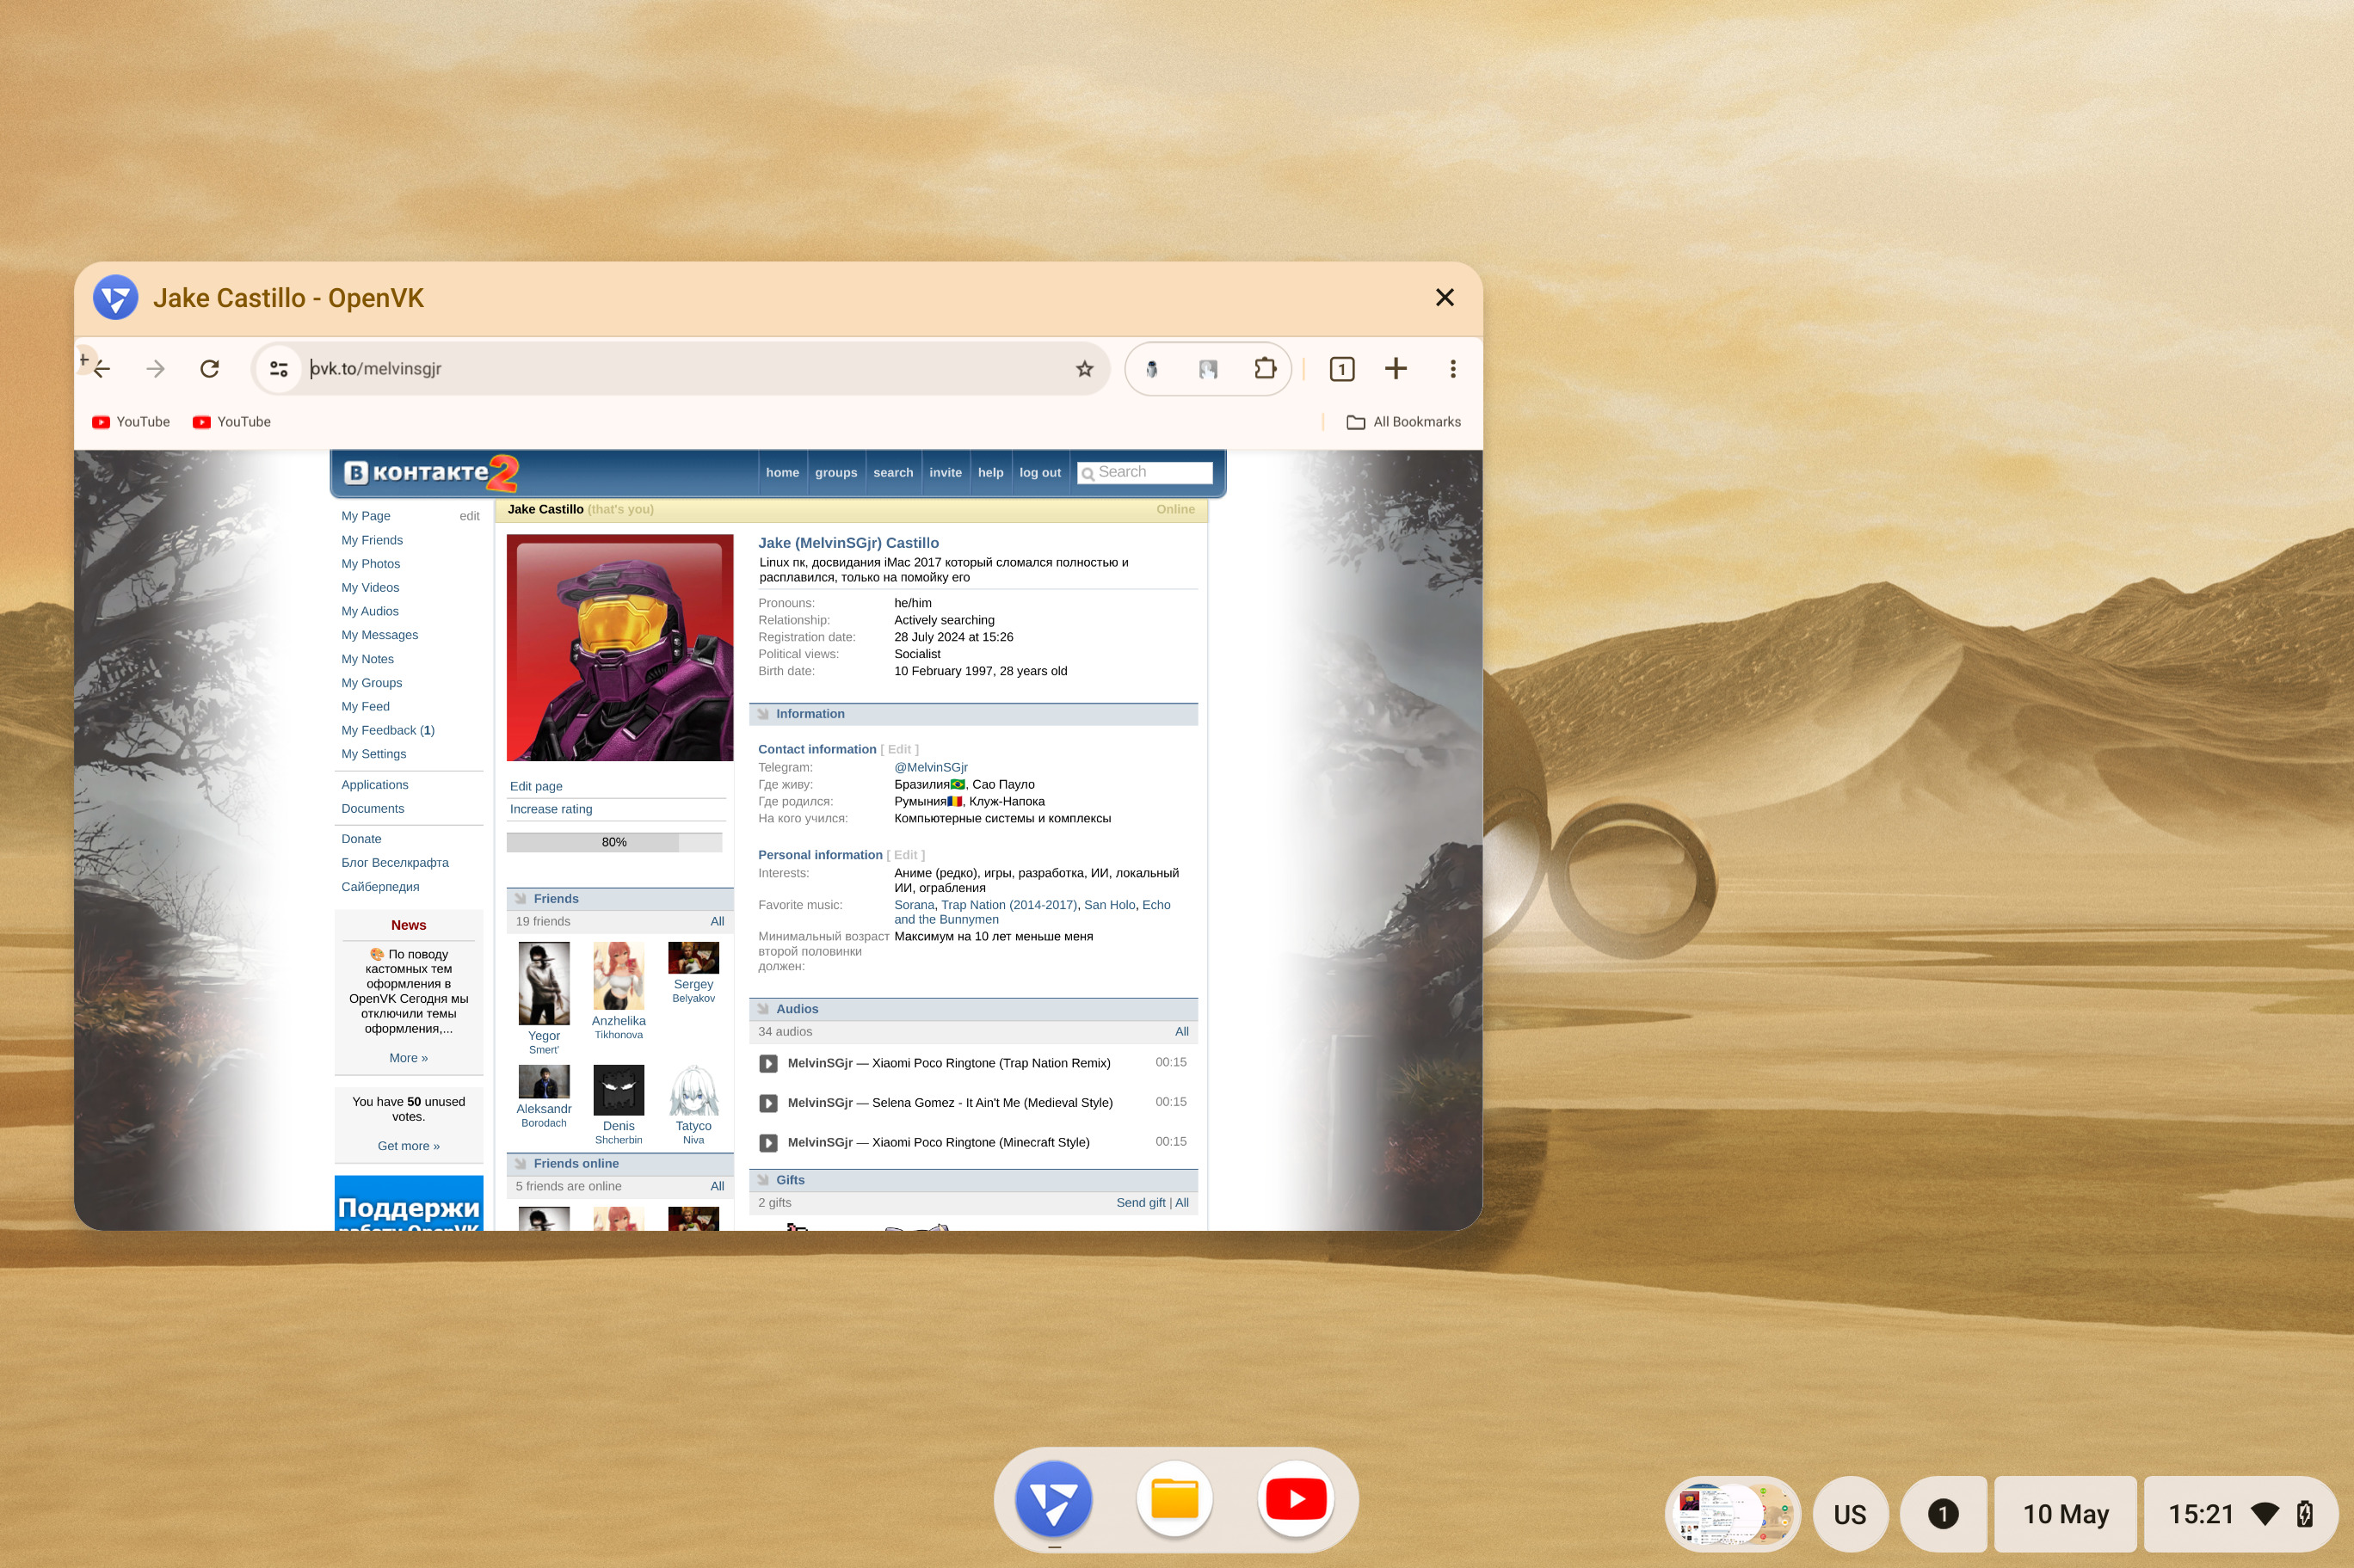Collapse the Audios section header
The image size is (2354, 1568).
pyautogui.click(x=796, y=1009)
